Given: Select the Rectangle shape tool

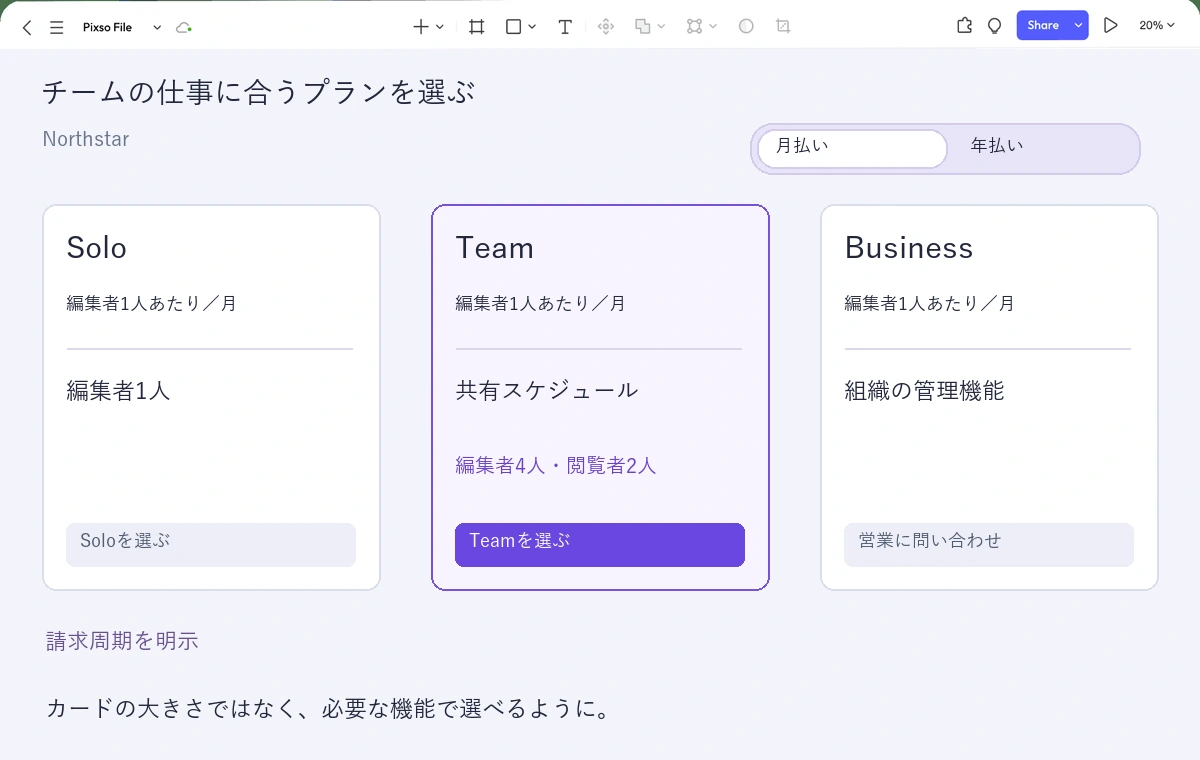Looking at the screenshot, I should (x=513, y=27).
